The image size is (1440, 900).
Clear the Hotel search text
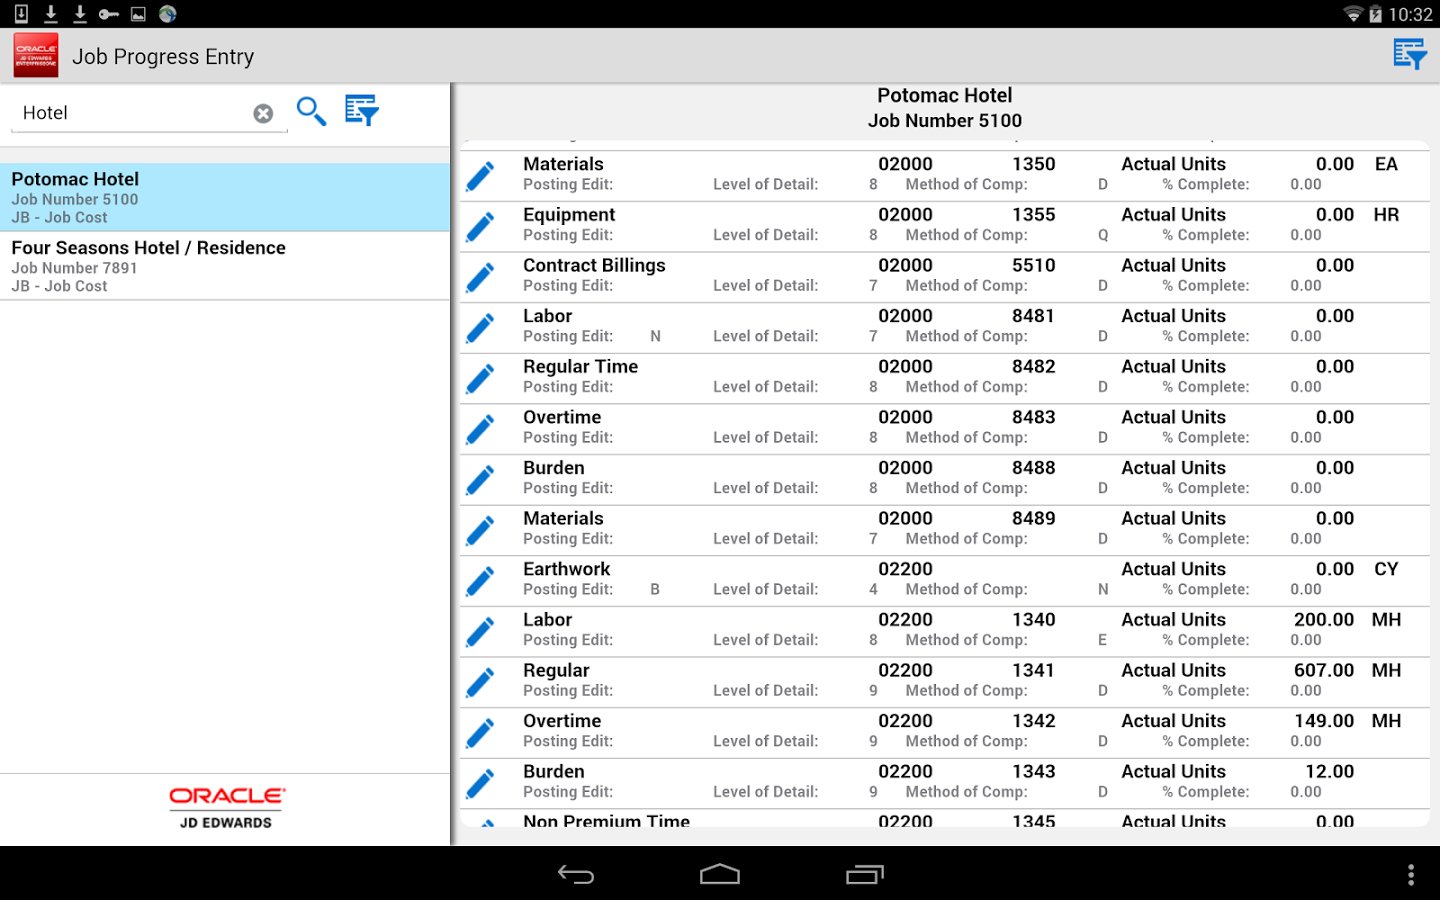click(x=263, y=114)
